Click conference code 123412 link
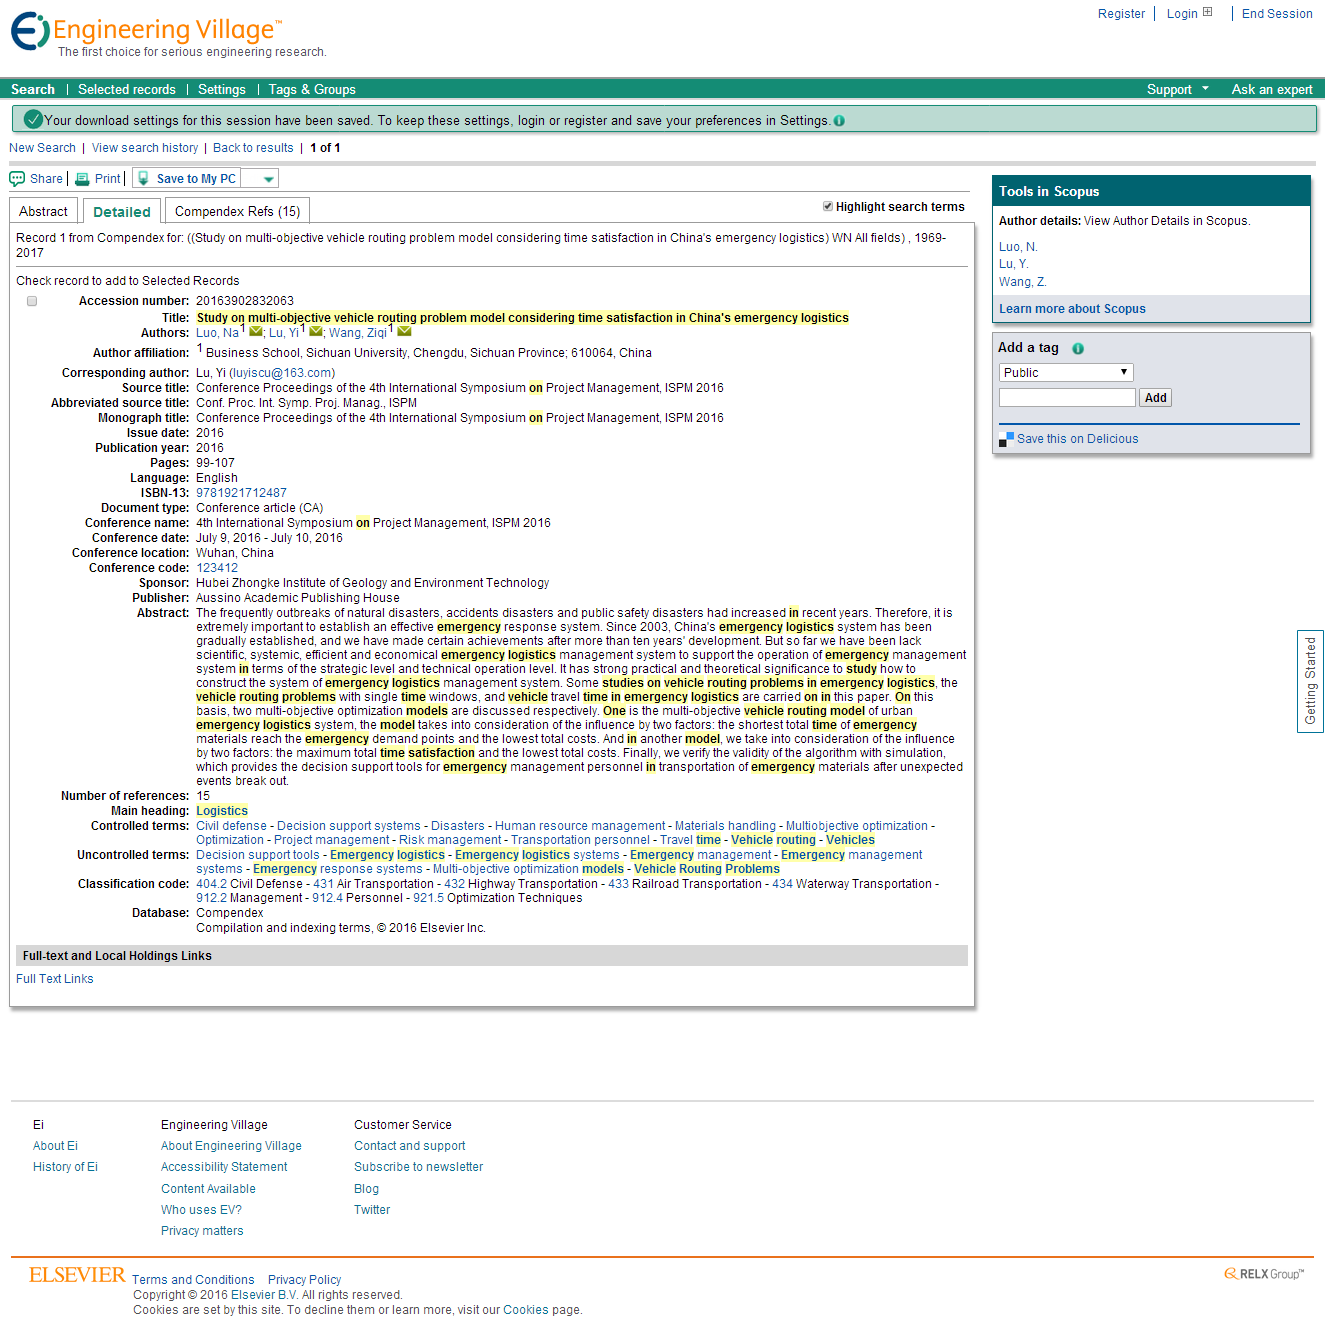Screen dimensions: 1325x1335 [x=217, y=568]
